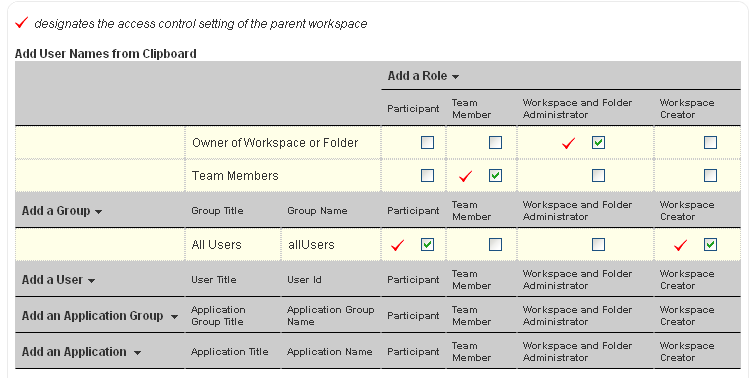This screenshot has width=750, height=378.
Task: Uncheck Participant for All Users group
Action: 427,245
